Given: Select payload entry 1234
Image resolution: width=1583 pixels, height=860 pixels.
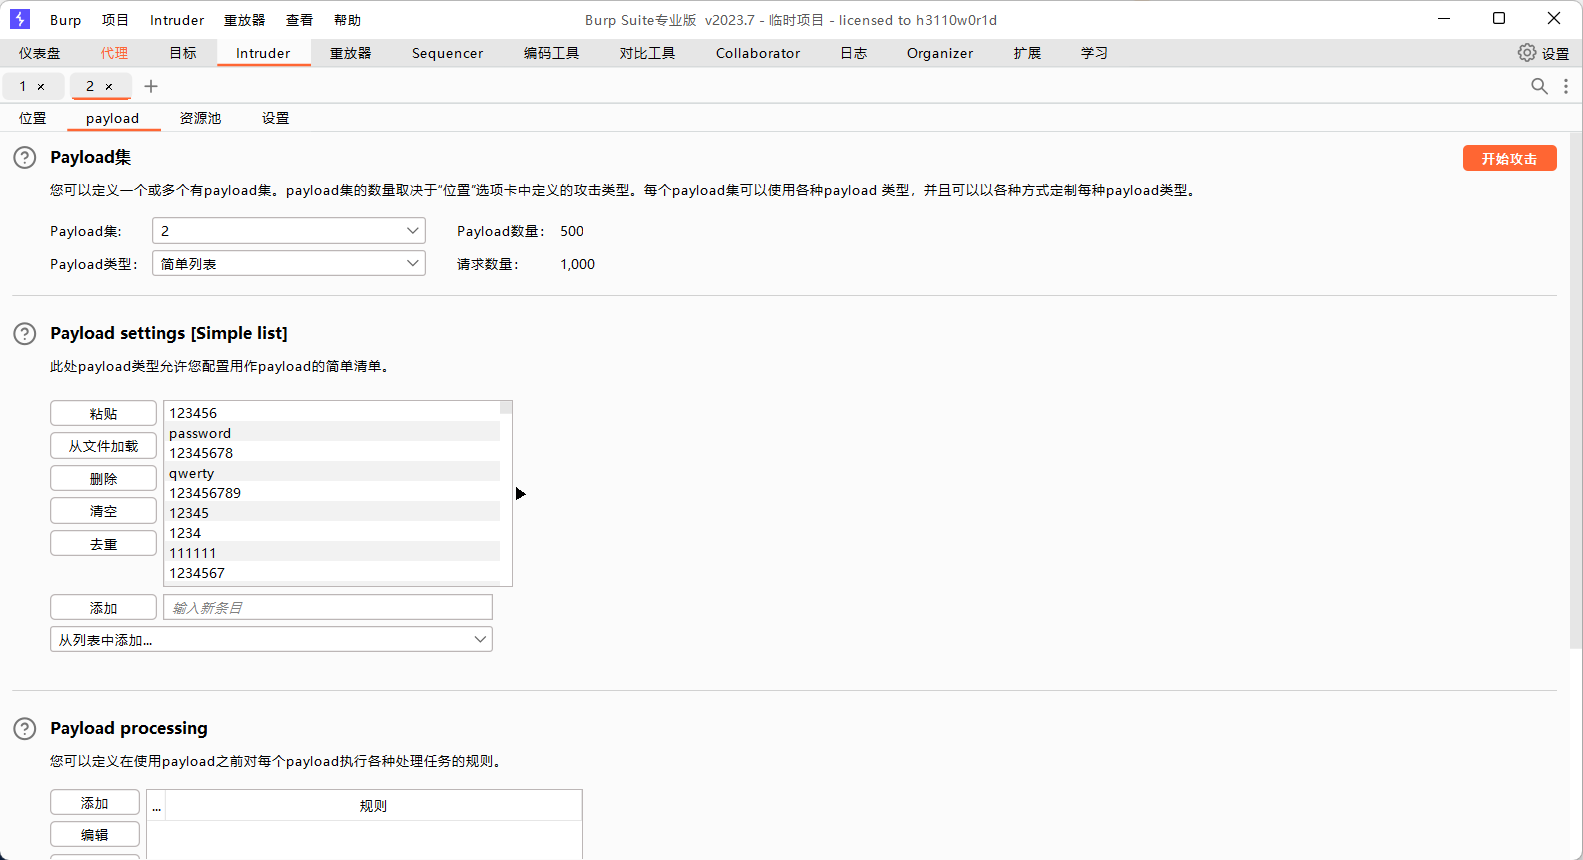Looking at the screenshot, I should tap(332, 533).
